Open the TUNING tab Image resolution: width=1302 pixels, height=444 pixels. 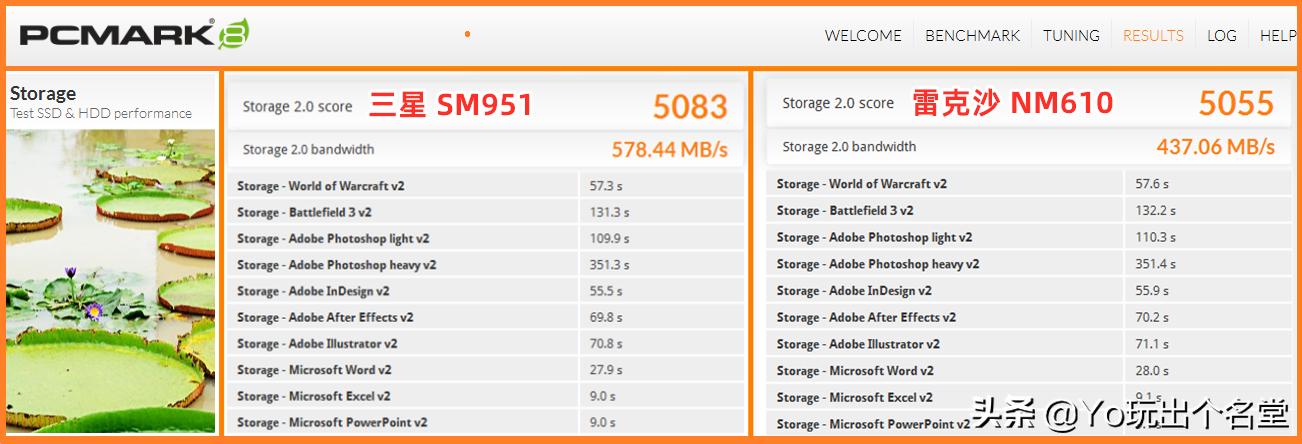1071,35
